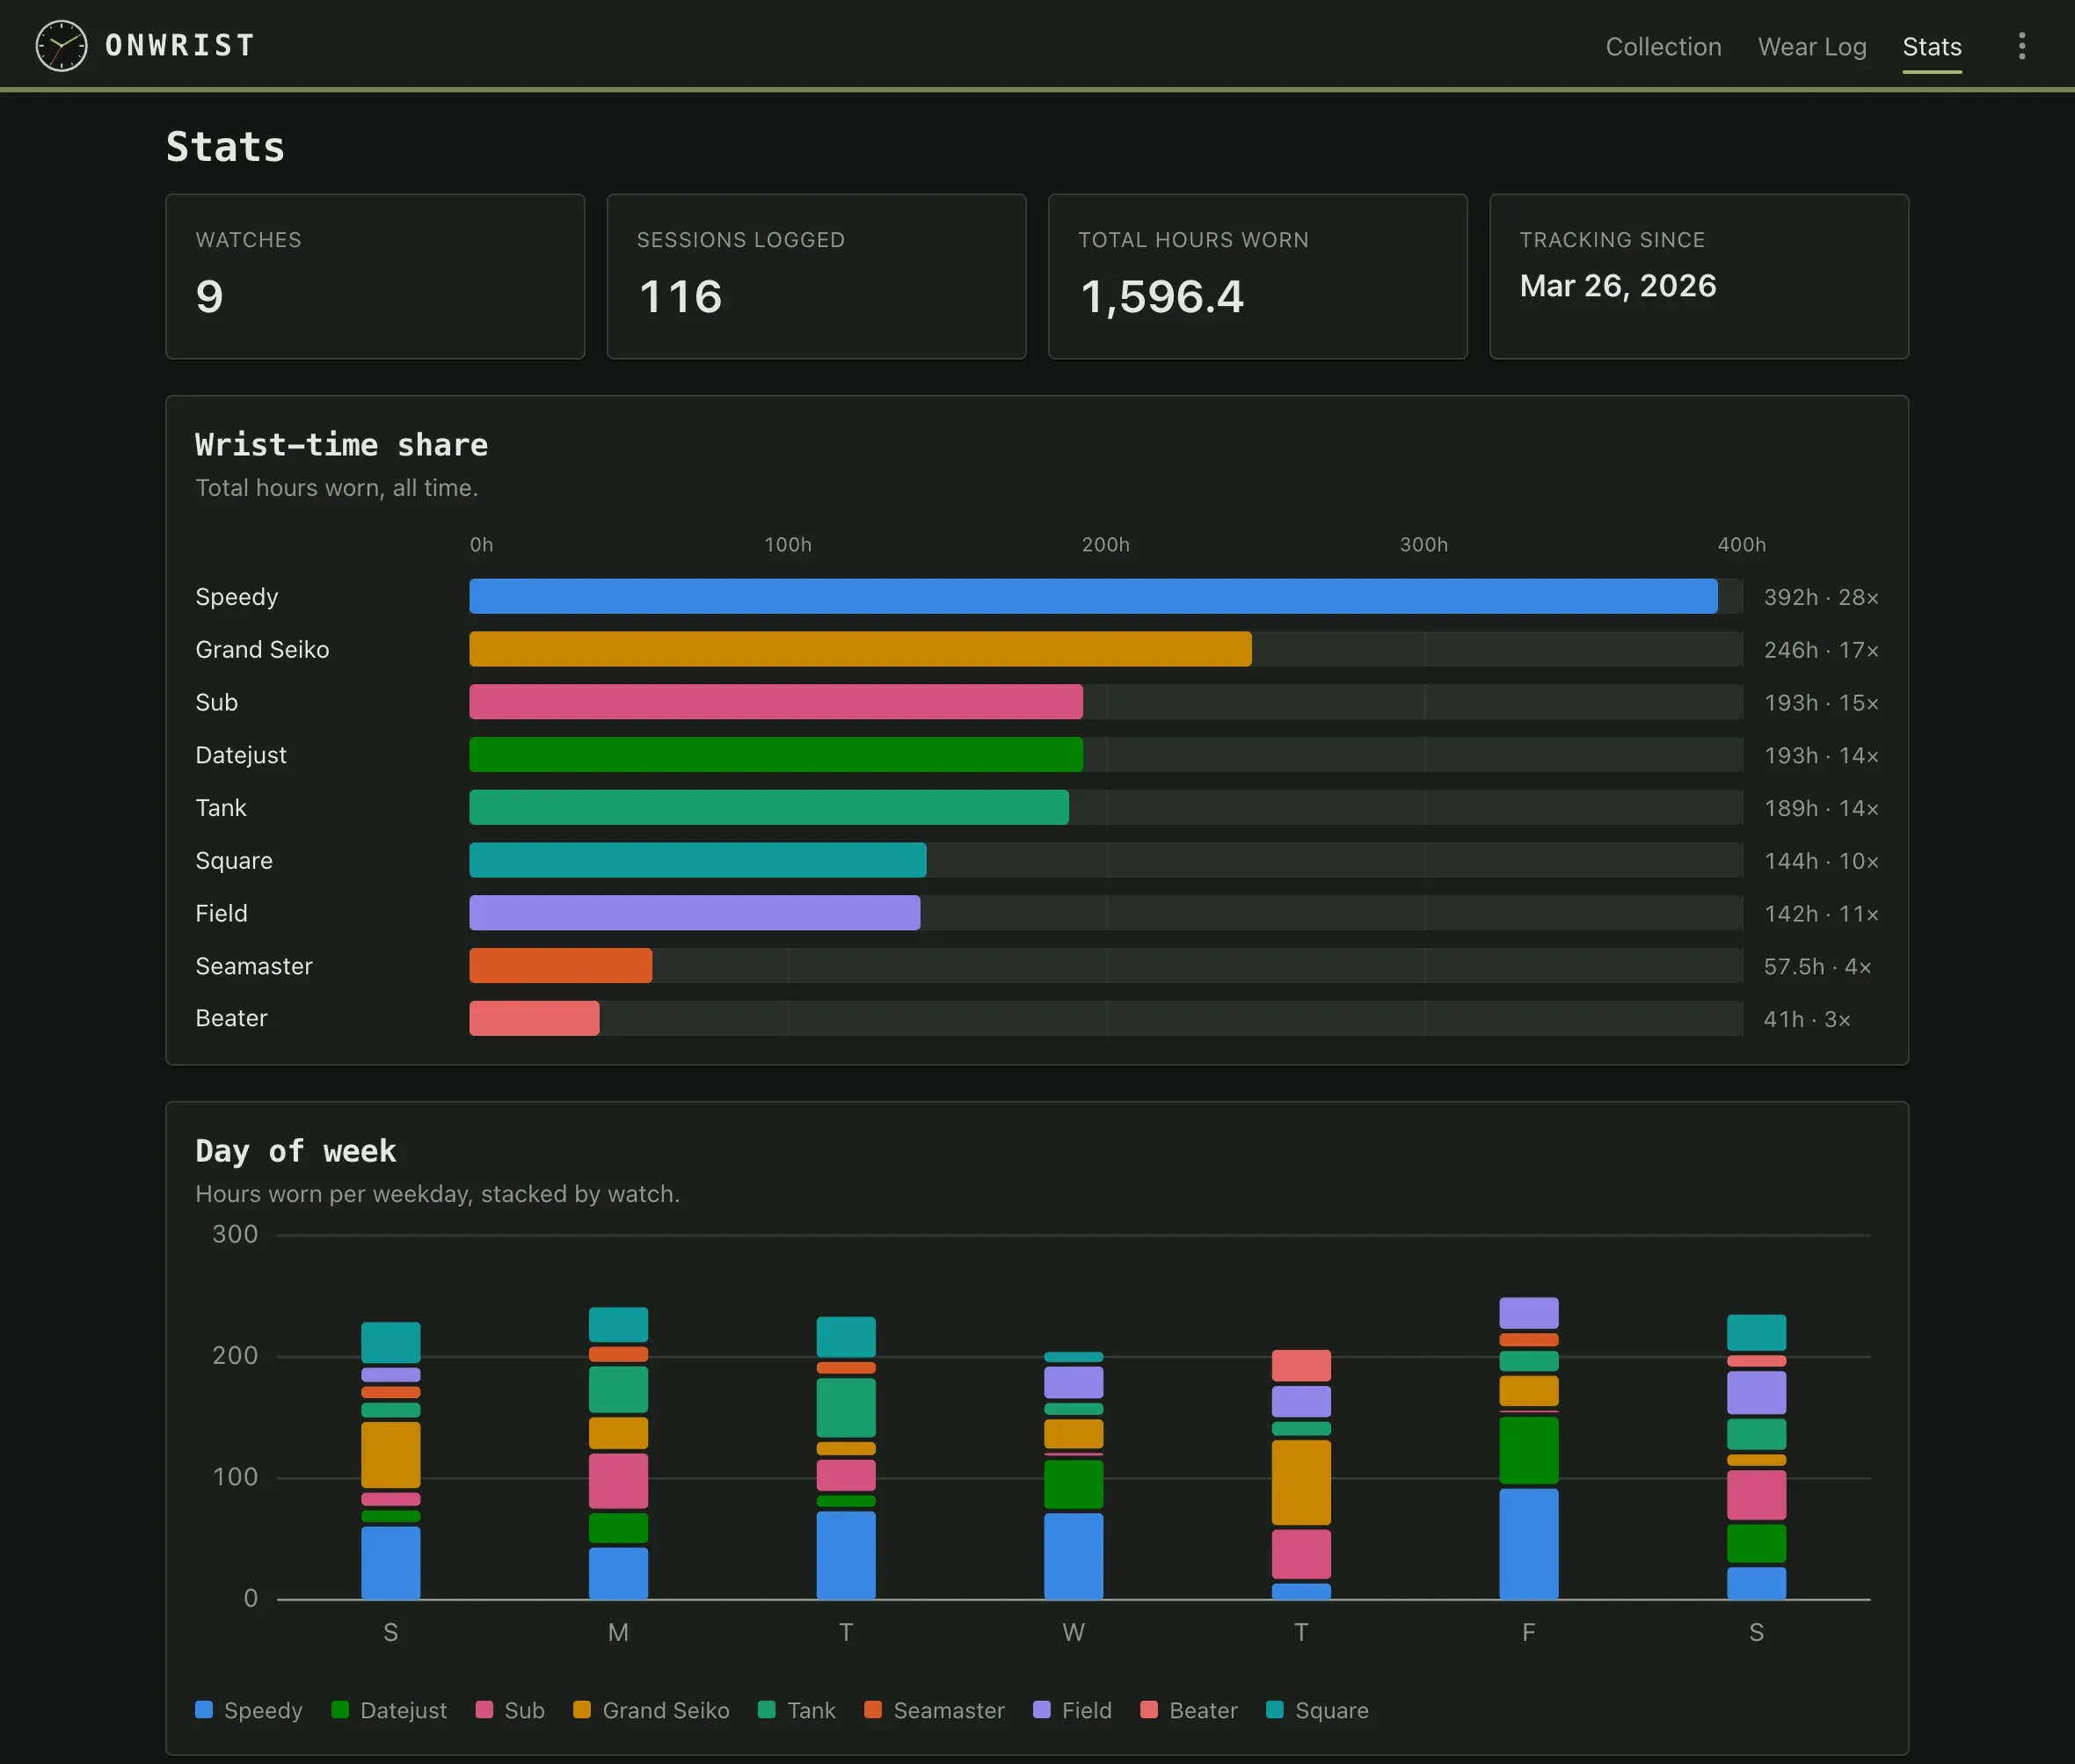Click the "193h · 14×" Datejust value
Image resolution: width=2075 pixels, height=1764 pixels.
1821,756
